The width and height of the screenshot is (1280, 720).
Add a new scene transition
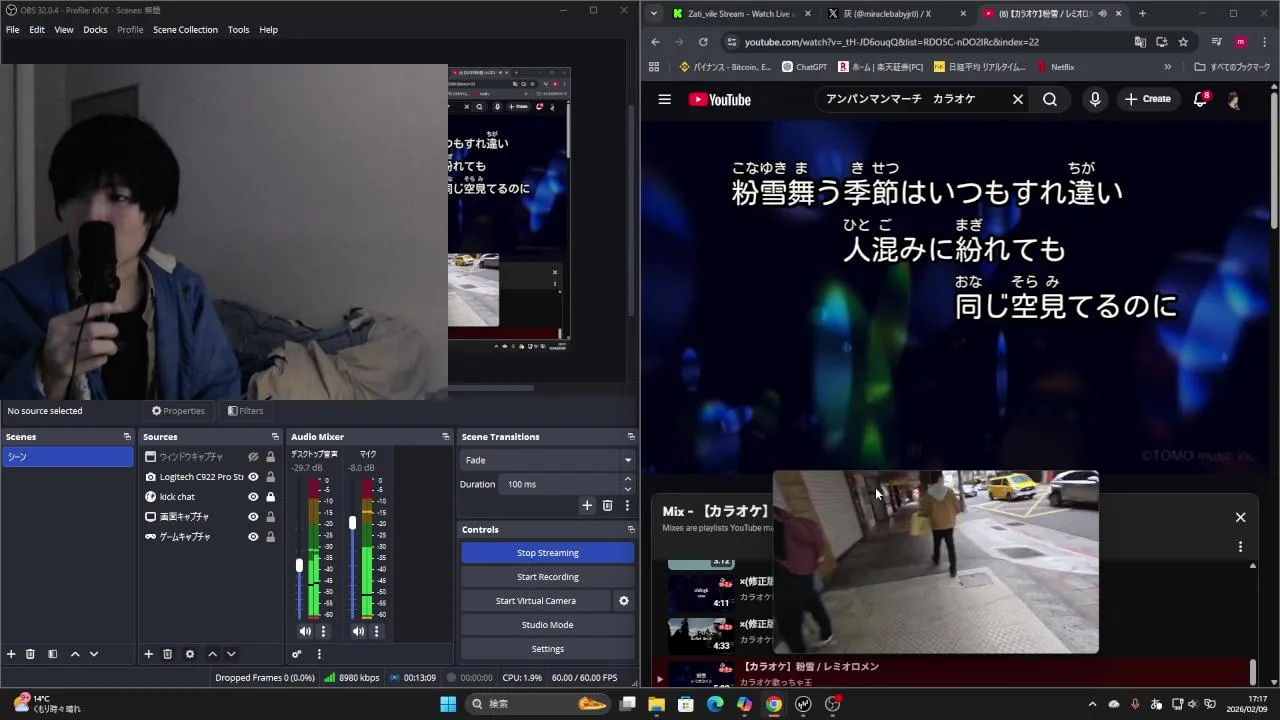click(587, 505)
